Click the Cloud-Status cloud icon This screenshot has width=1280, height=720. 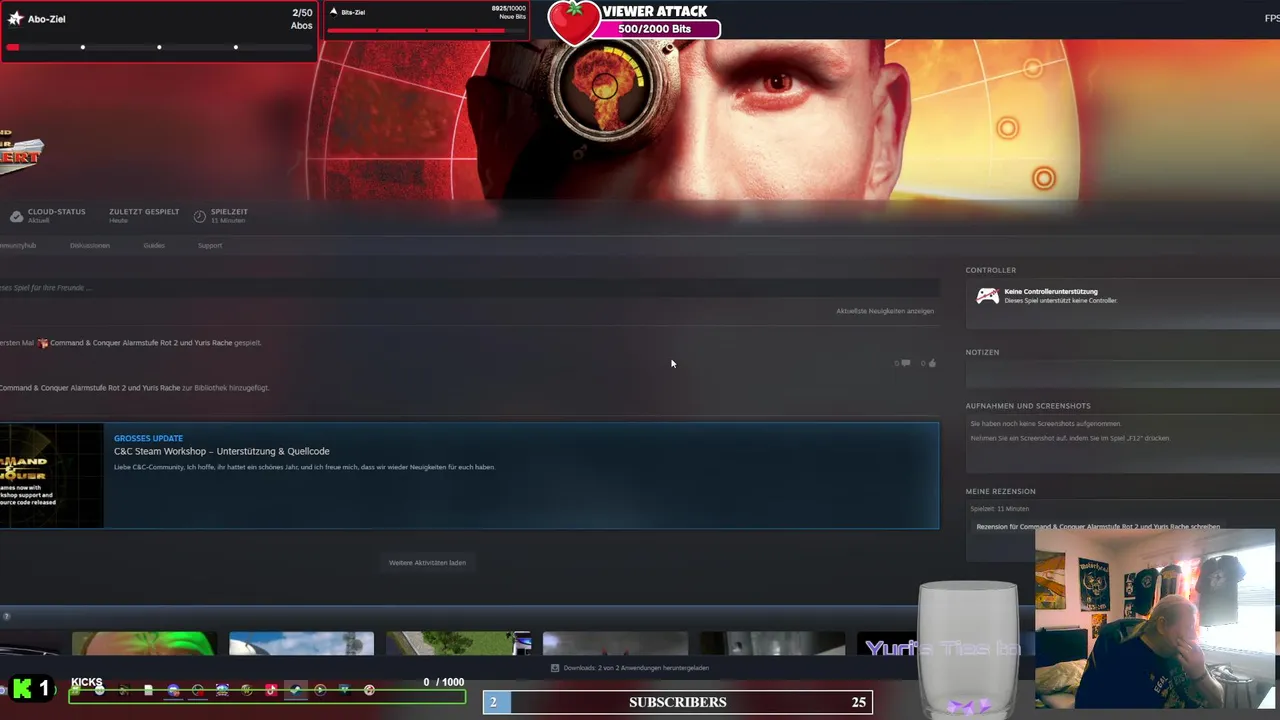16,216
